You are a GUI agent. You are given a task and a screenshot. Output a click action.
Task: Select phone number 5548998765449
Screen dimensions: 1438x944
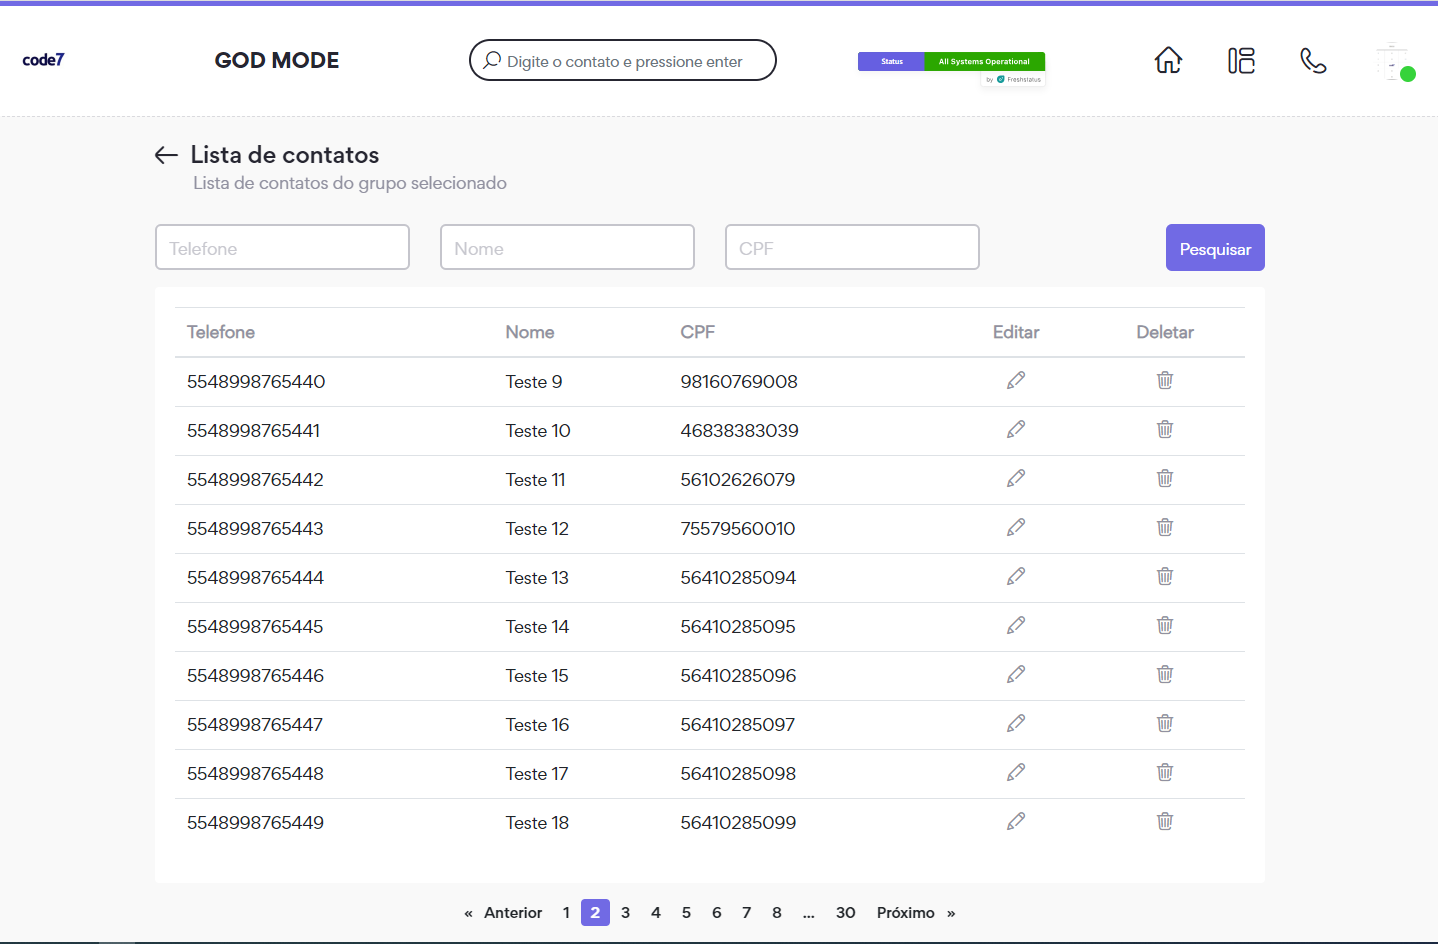[x=255, y=823]
